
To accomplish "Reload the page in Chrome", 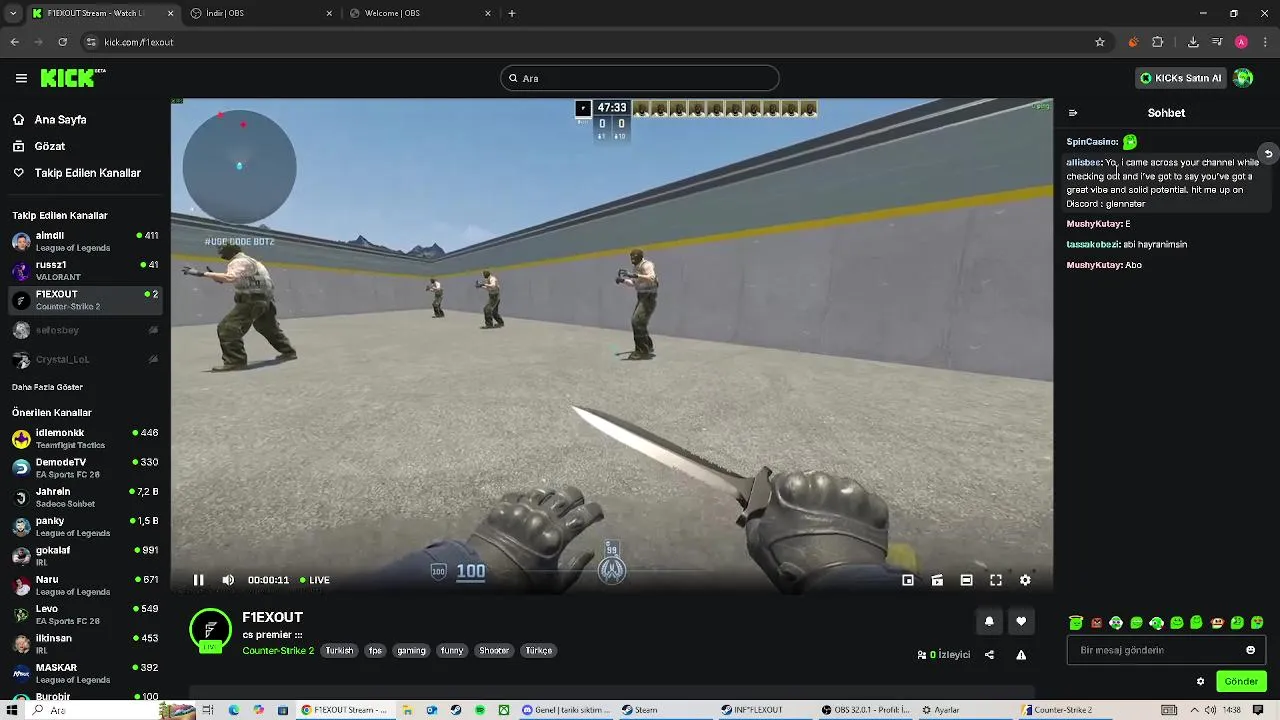I will (x=62, y=42).
